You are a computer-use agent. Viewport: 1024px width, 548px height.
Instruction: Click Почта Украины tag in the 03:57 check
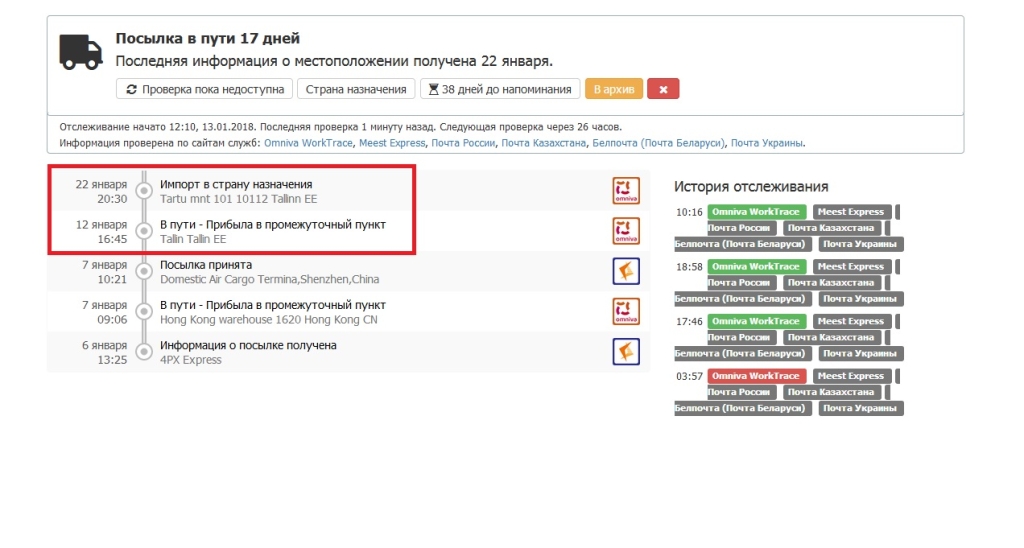pos(859,408)
